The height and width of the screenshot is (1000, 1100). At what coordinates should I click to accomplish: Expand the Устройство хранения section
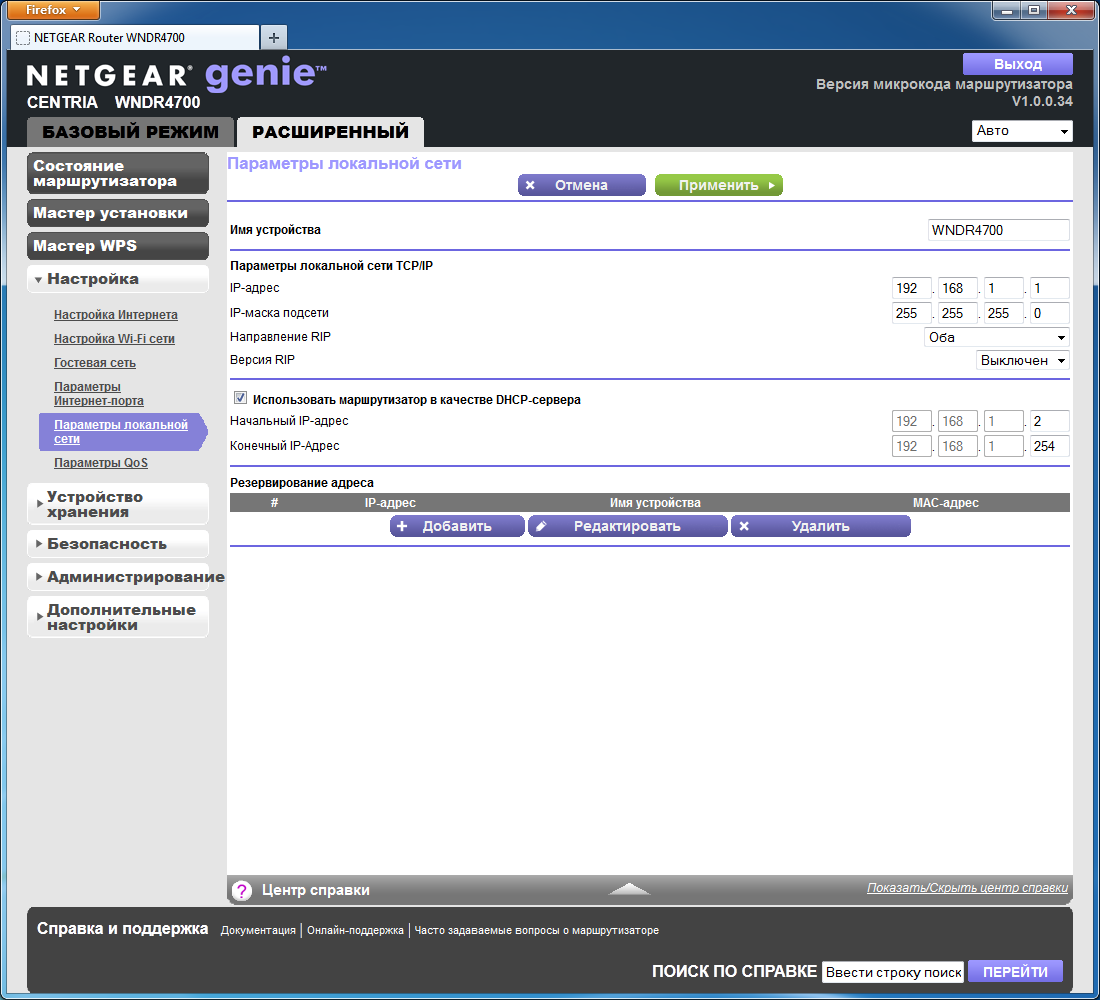point(118,504)
